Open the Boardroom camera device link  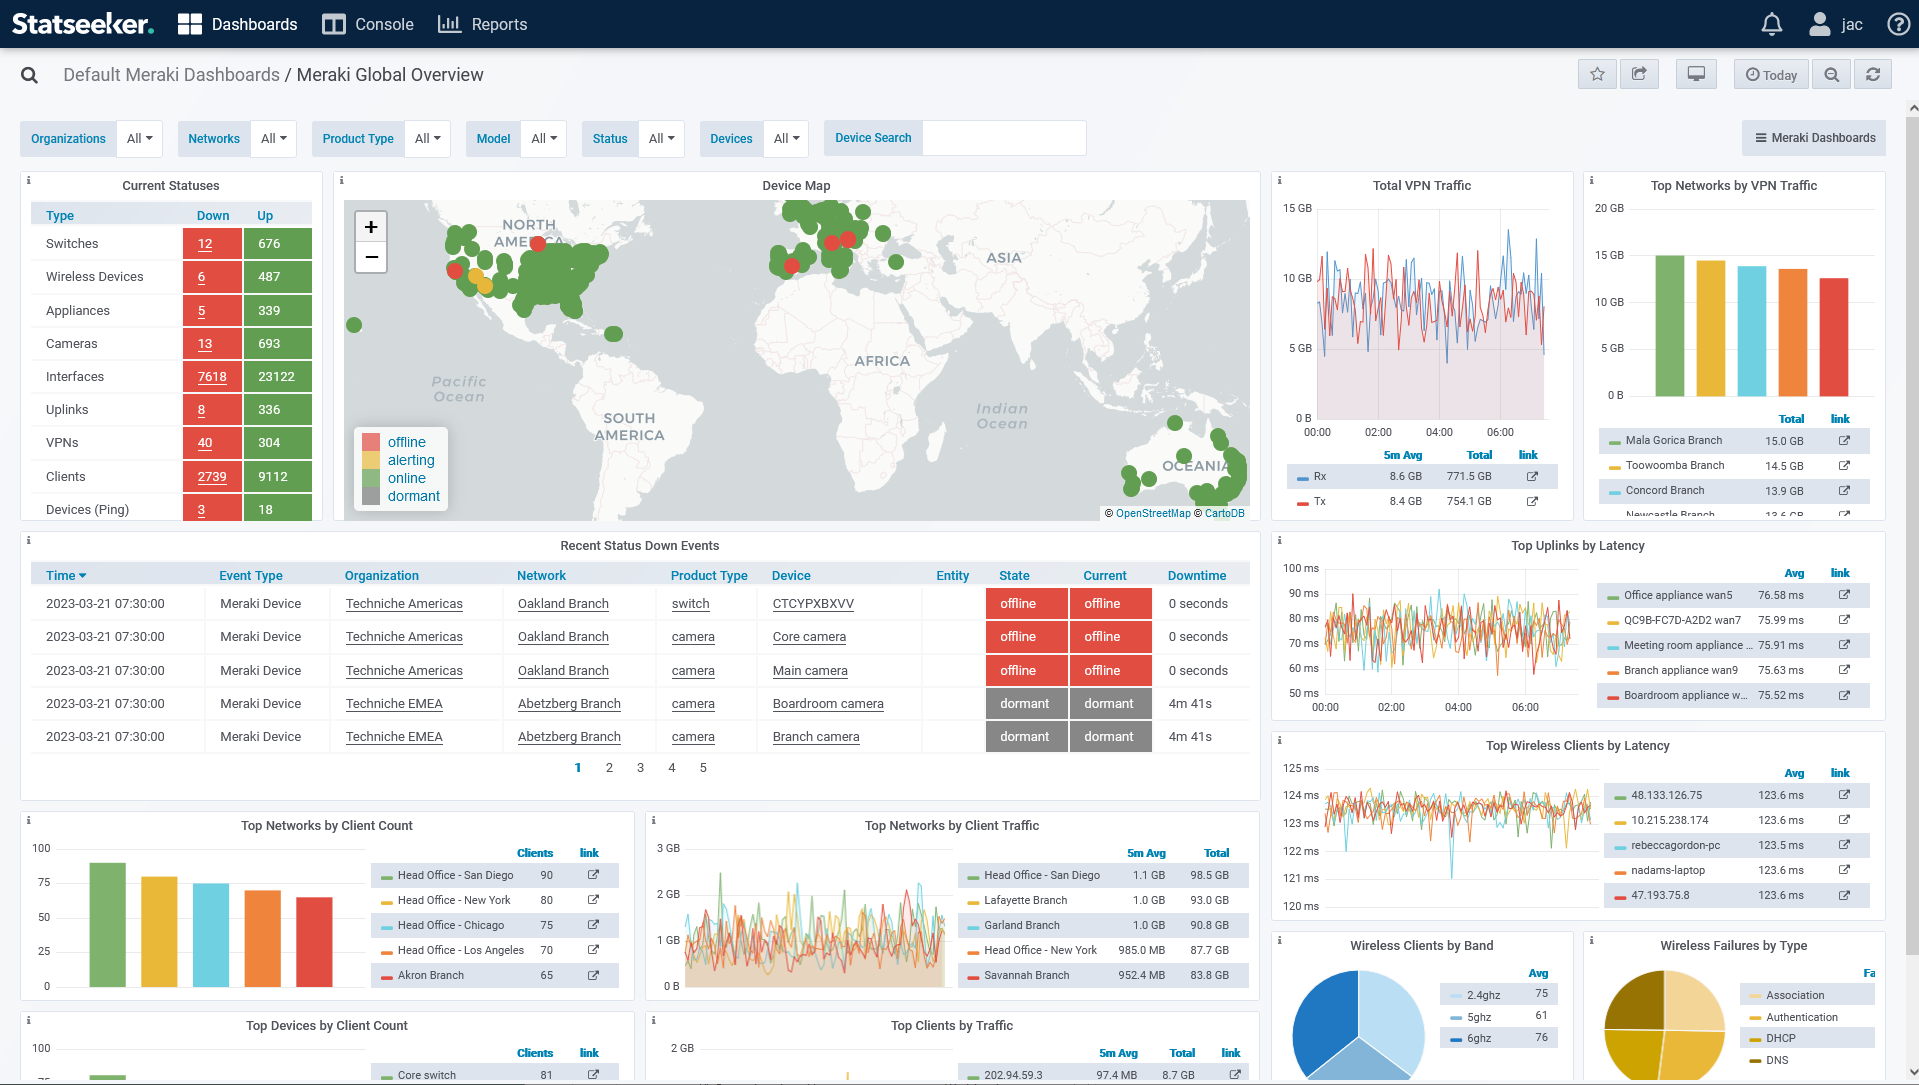click(828, 704)
